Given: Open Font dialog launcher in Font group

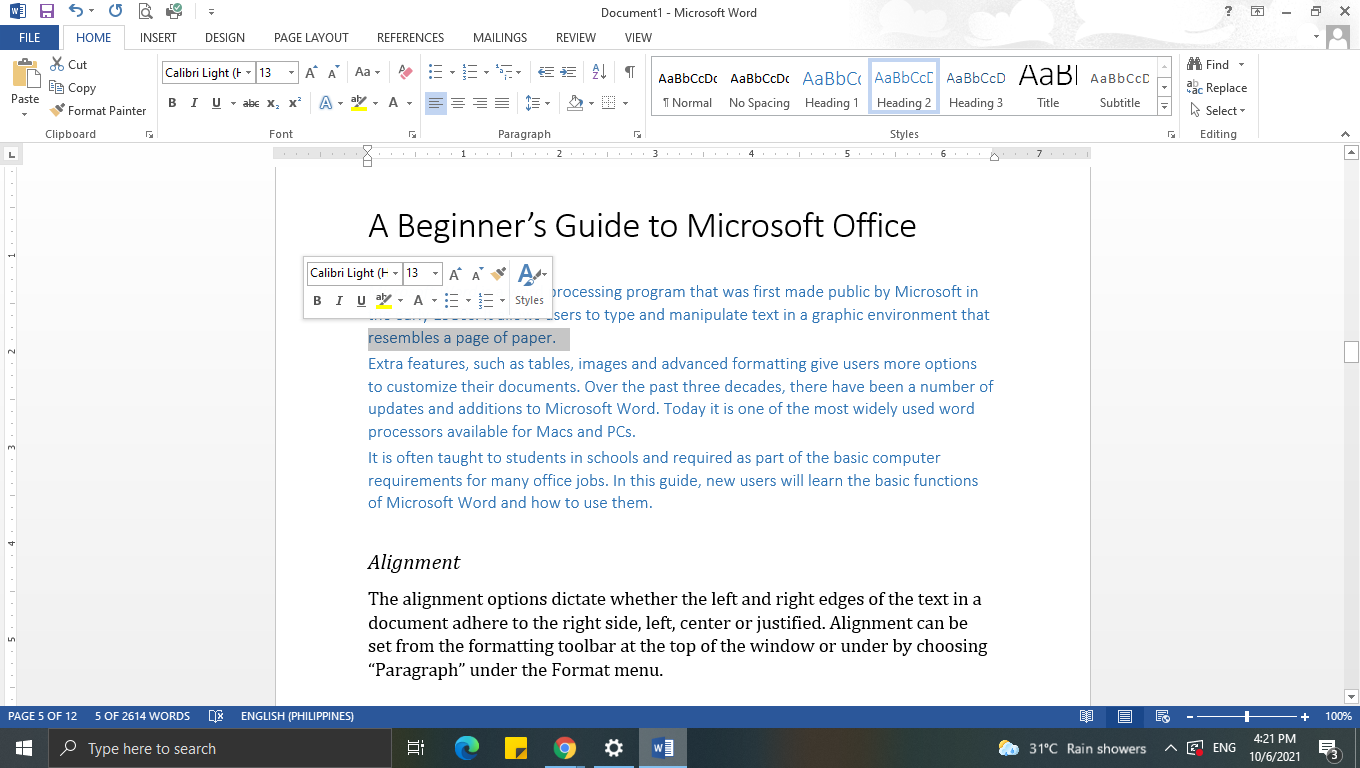Looking at the screenshot, I should (x=412, y=134).
